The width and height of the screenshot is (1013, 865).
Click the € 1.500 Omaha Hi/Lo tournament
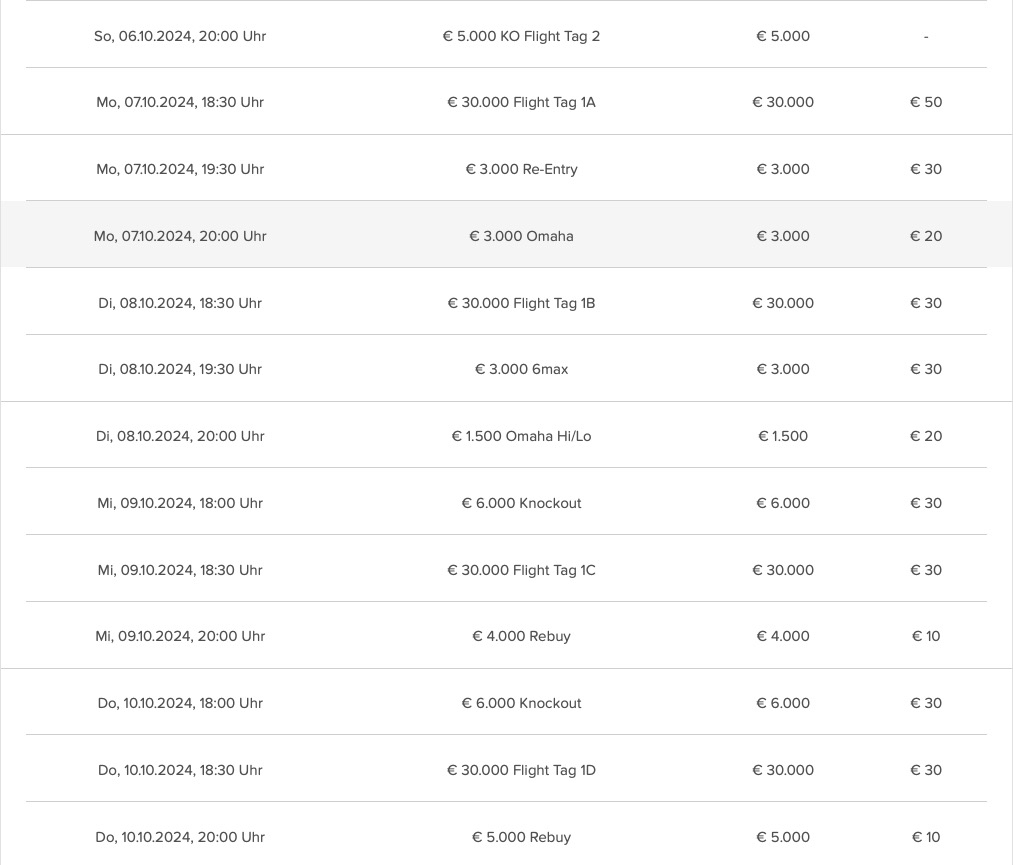(x=521, y=436)
